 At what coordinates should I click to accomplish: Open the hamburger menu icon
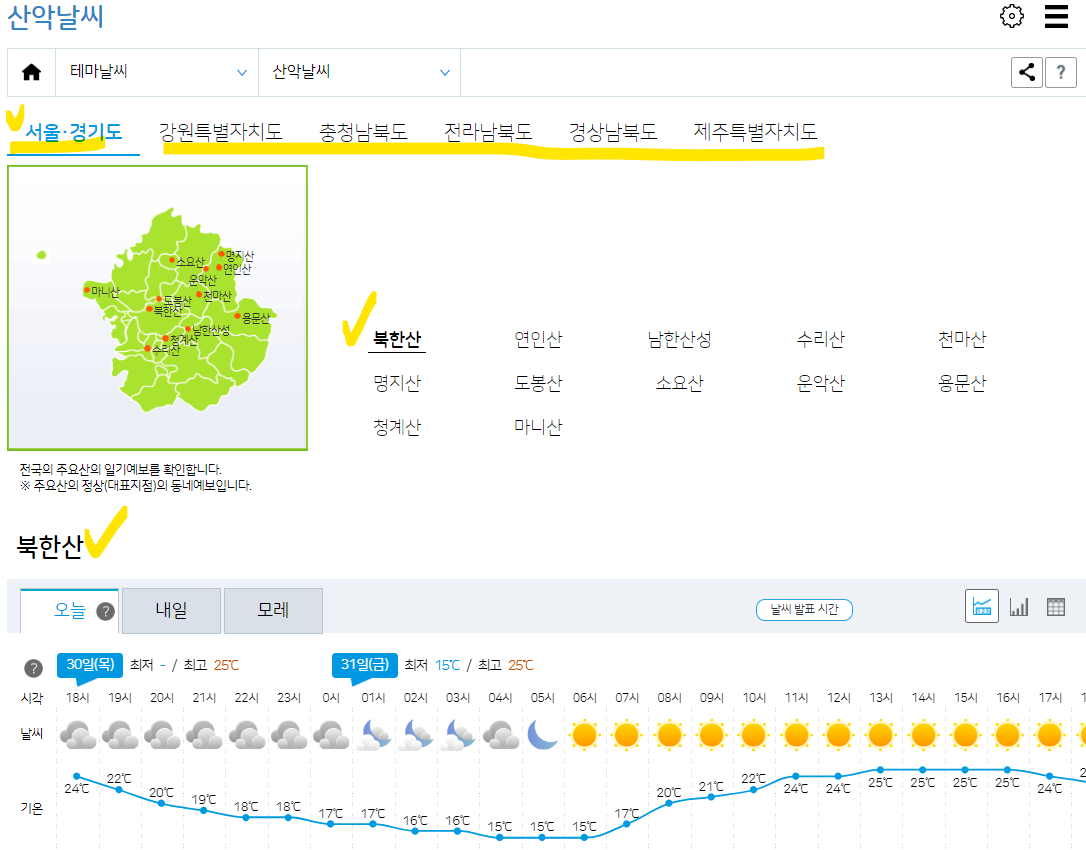[x=1056, y=17]
